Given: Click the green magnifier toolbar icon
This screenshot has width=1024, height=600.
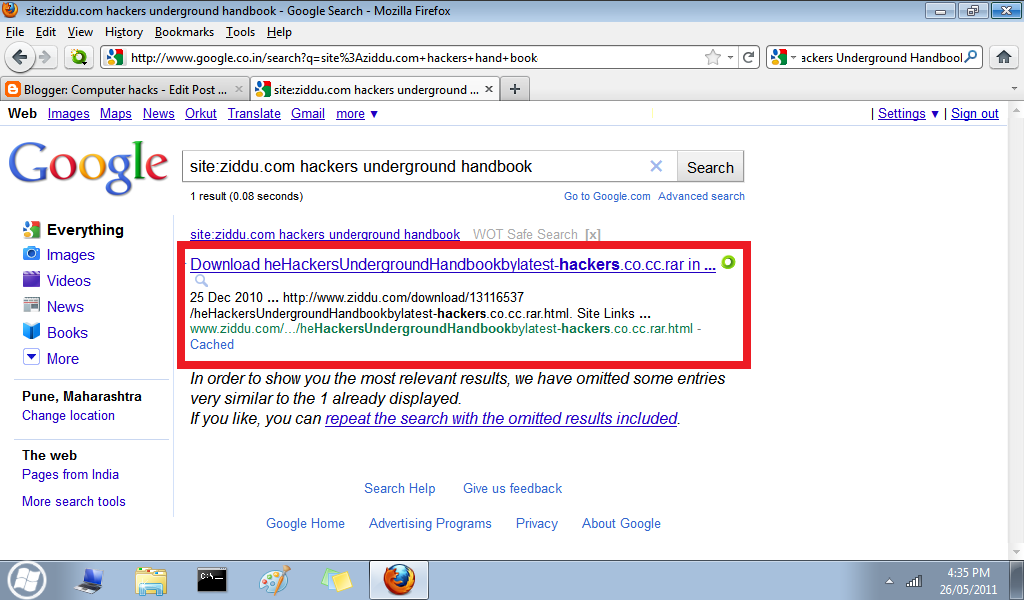Looking at the screenshot, I should pos(79,57).
